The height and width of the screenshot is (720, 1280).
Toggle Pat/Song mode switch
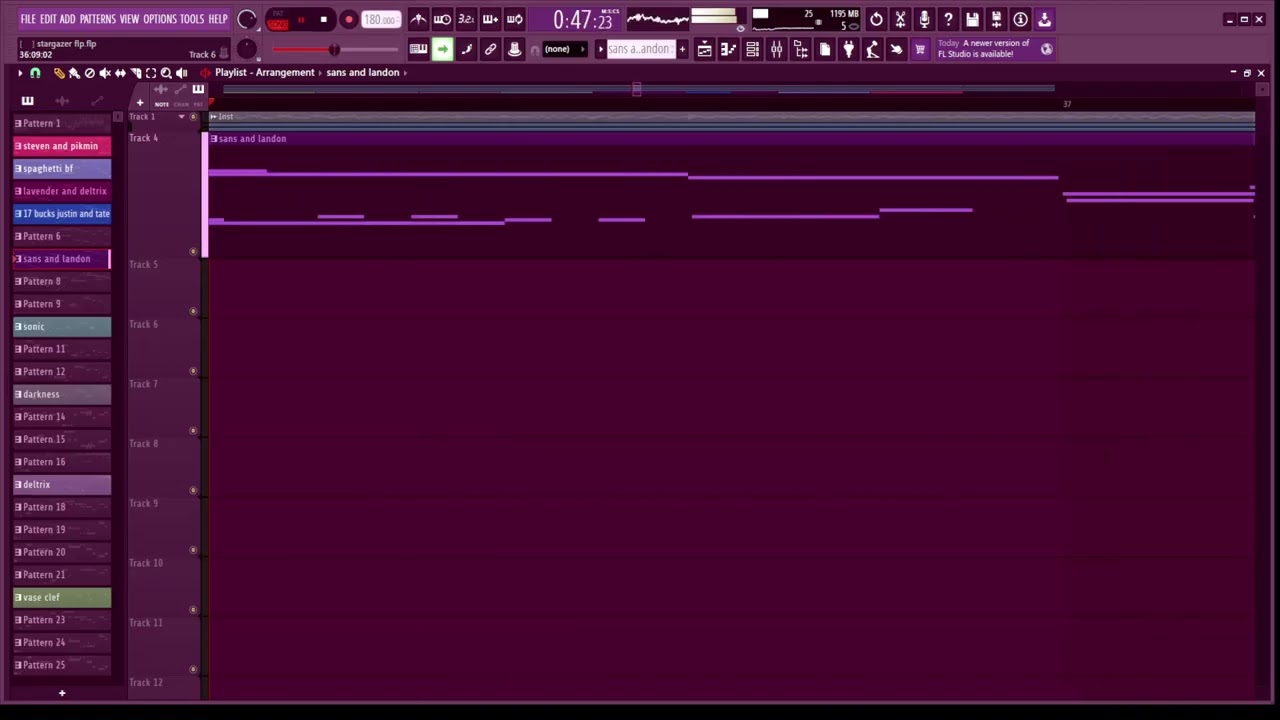pyautogui.click(x=277, y=19)
